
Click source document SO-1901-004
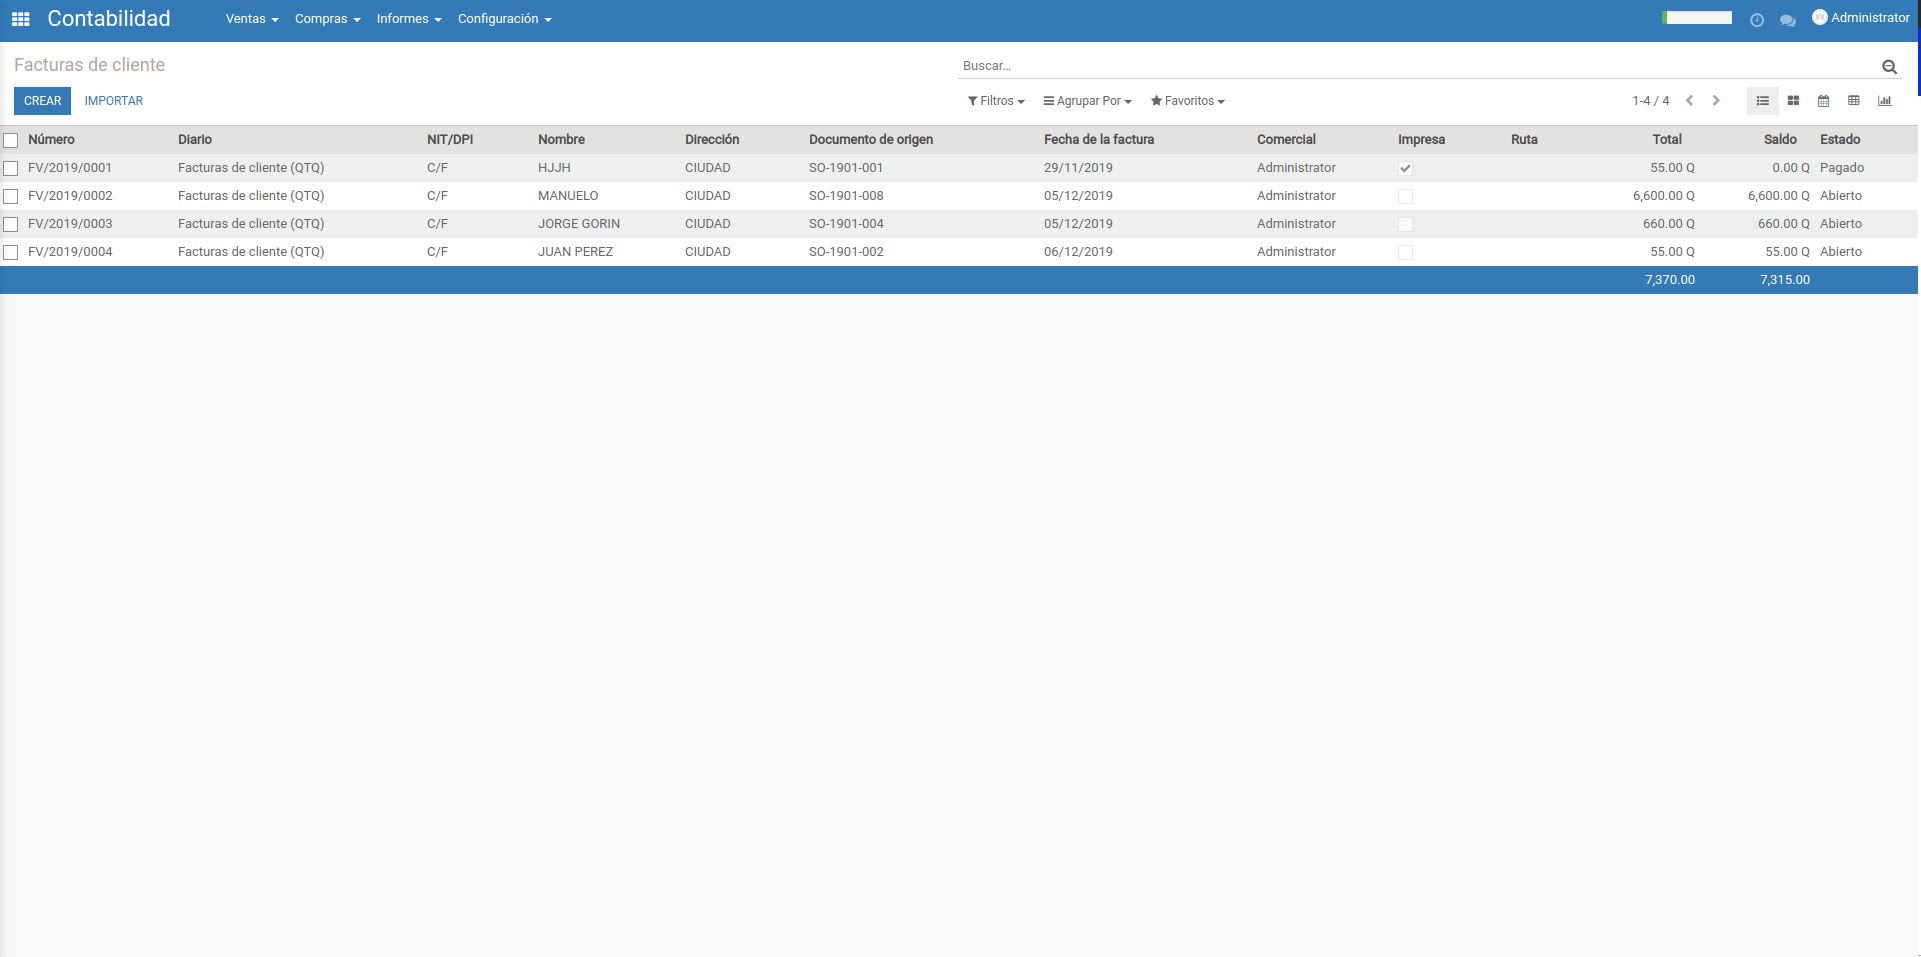[x=846, y=224]
